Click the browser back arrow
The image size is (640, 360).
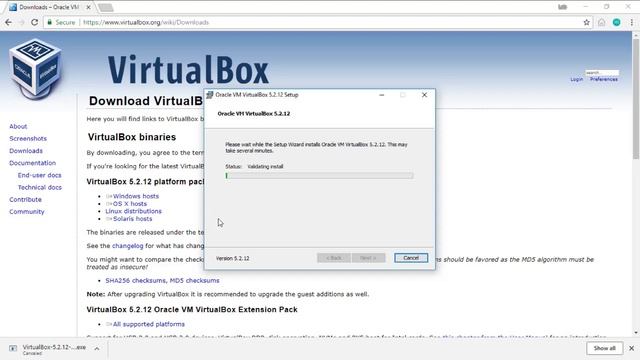click(8, 22)
